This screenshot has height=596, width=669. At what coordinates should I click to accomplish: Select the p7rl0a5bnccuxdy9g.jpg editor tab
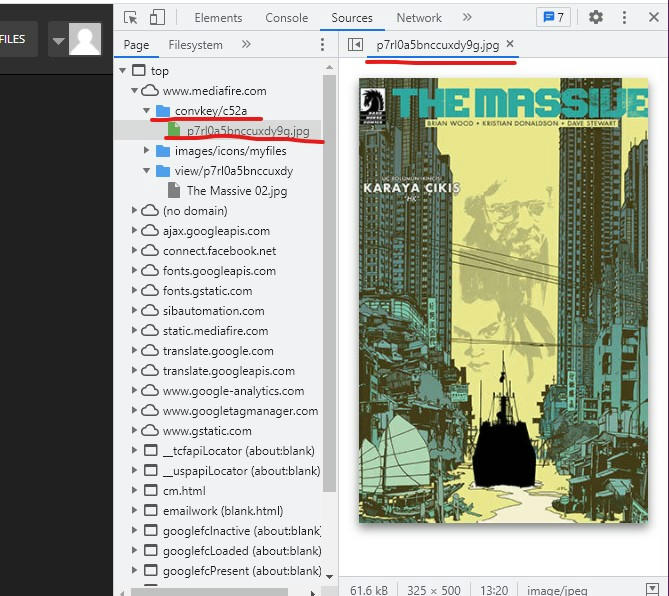(437, 45)
